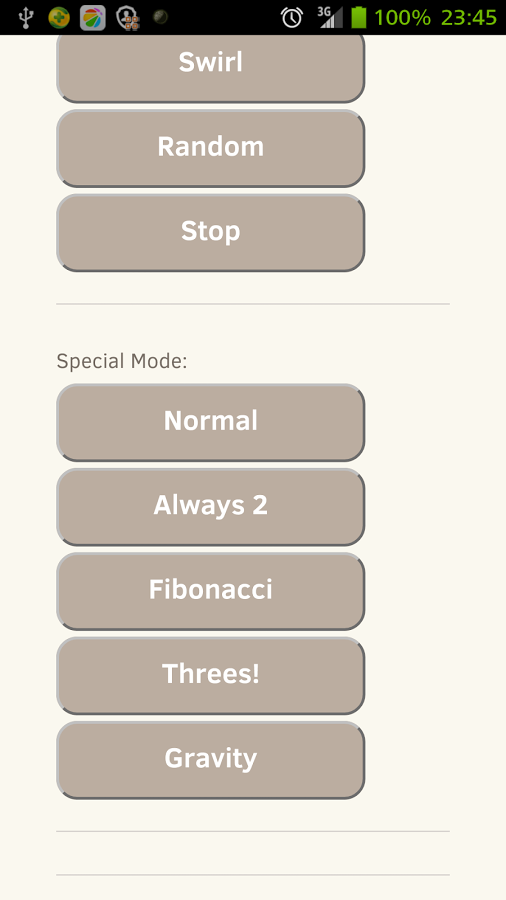Viewport: 506px width, 900px height.
Task: Tap the green battery icon
Action: (x=359, y=17)
